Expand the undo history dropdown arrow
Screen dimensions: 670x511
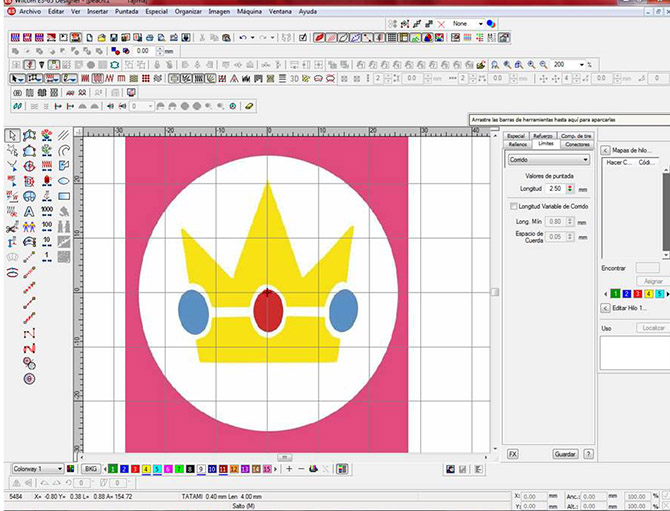253,38
